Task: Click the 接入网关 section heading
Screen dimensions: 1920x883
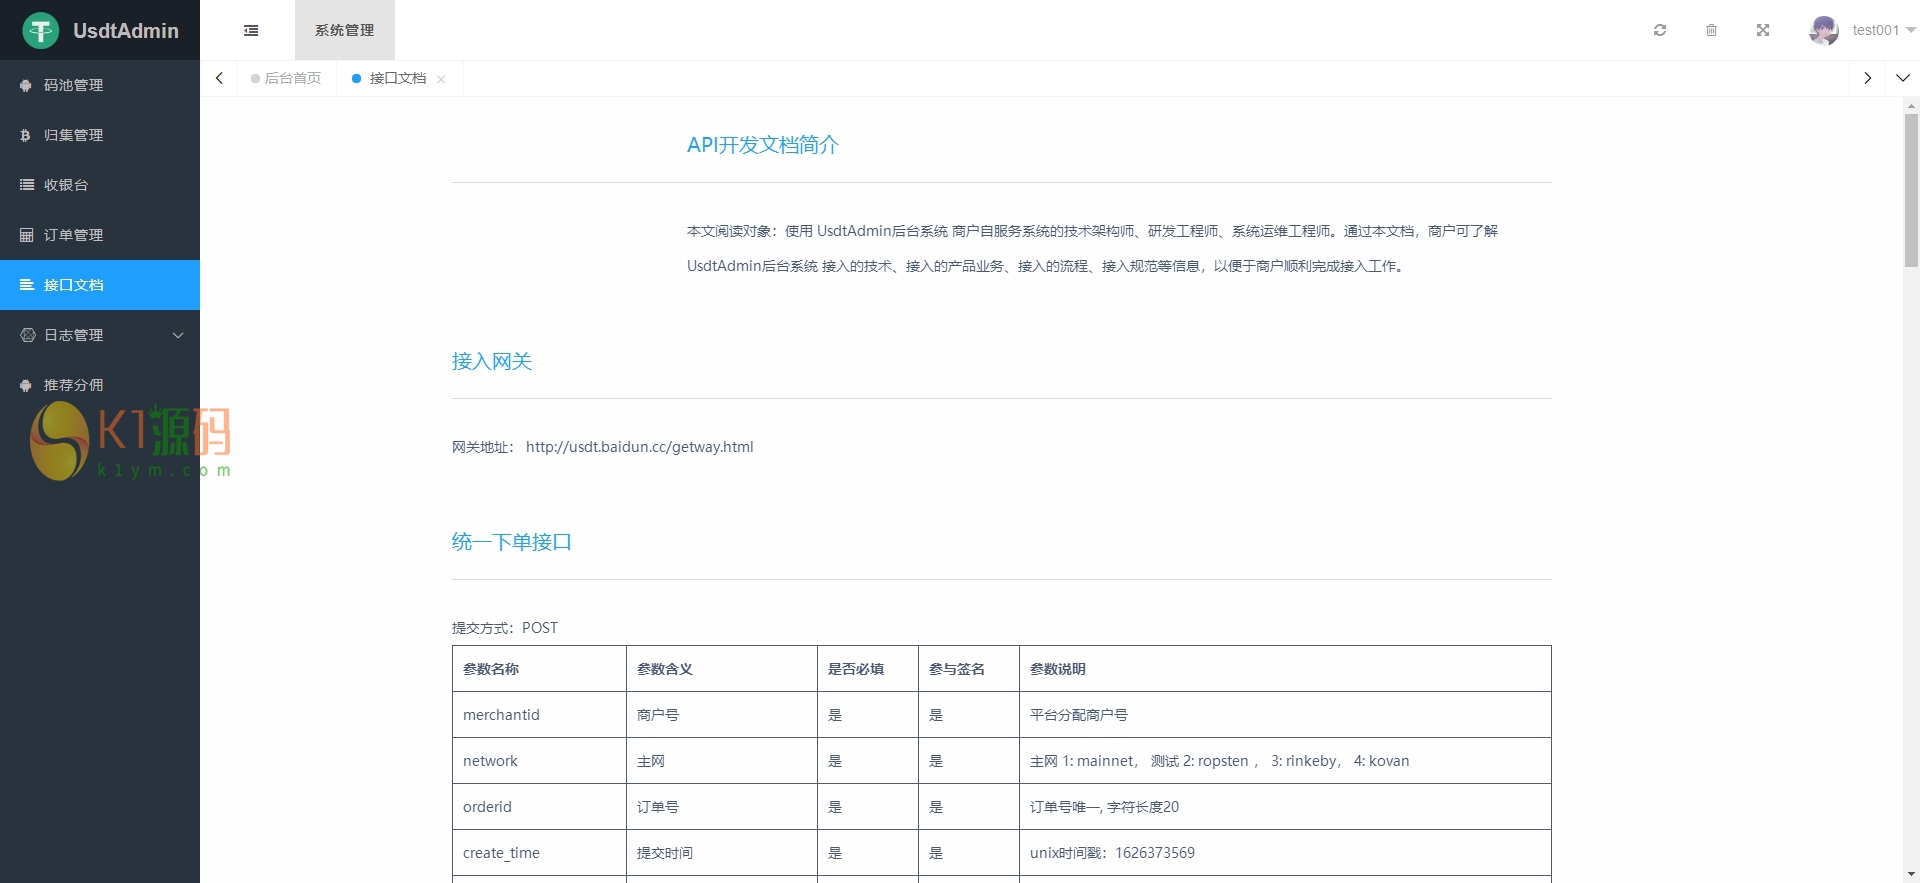Action: [x=492, y=361]
